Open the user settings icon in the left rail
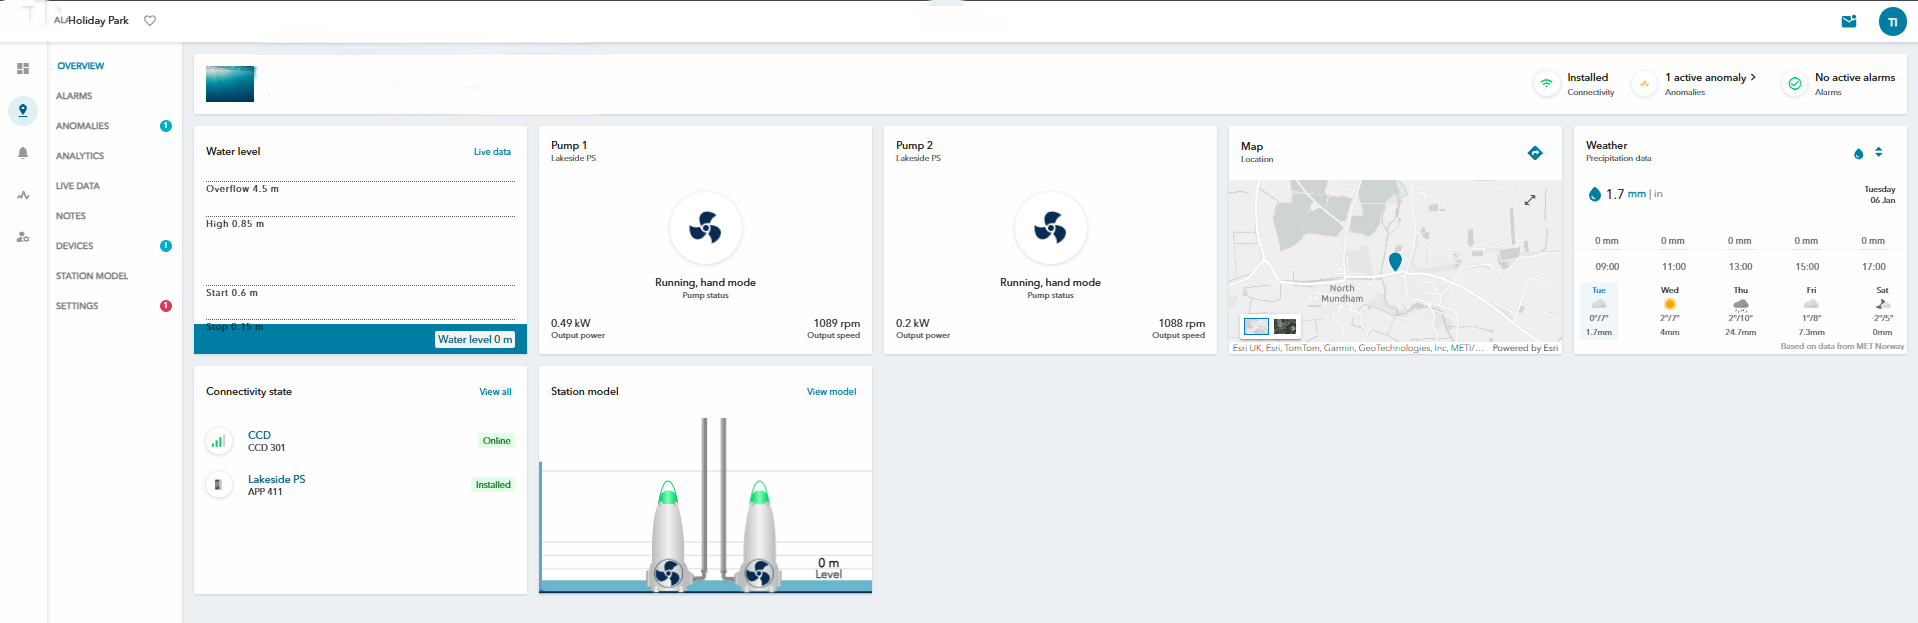Image resolution: width=1918 pixels, height=623 pixels. click(23, 237)
